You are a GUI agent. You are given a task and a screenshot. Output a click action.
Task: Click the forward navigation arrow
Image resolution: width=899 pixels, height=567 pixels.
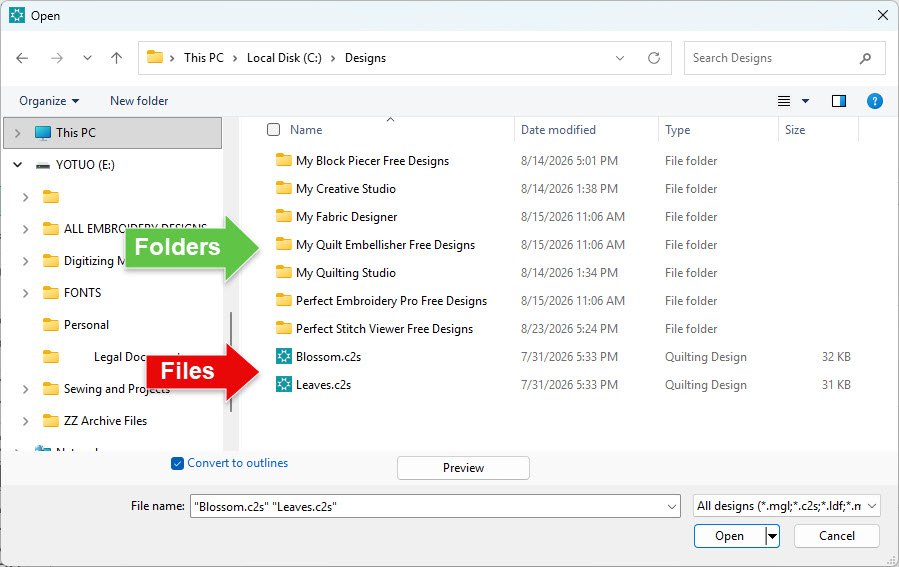pos(56,58)
